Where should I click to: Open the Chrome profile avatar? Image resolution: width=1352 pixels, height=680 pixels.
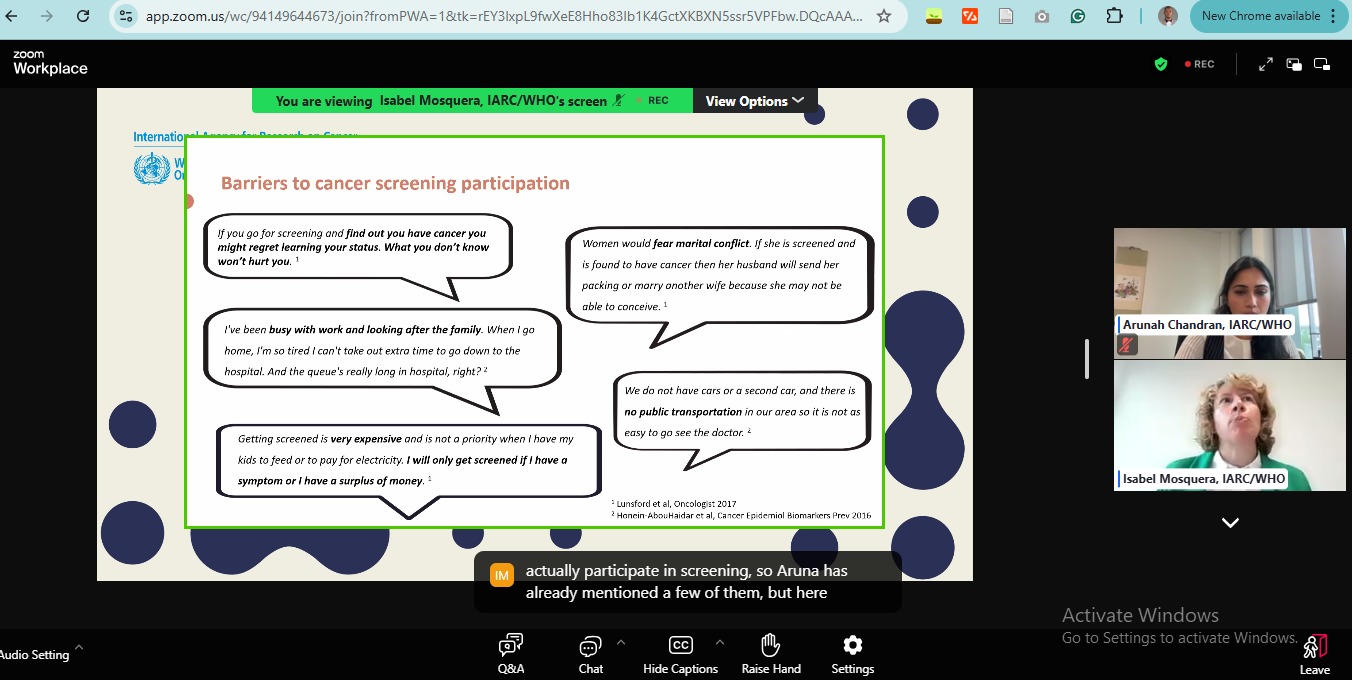pos(1167,16)
